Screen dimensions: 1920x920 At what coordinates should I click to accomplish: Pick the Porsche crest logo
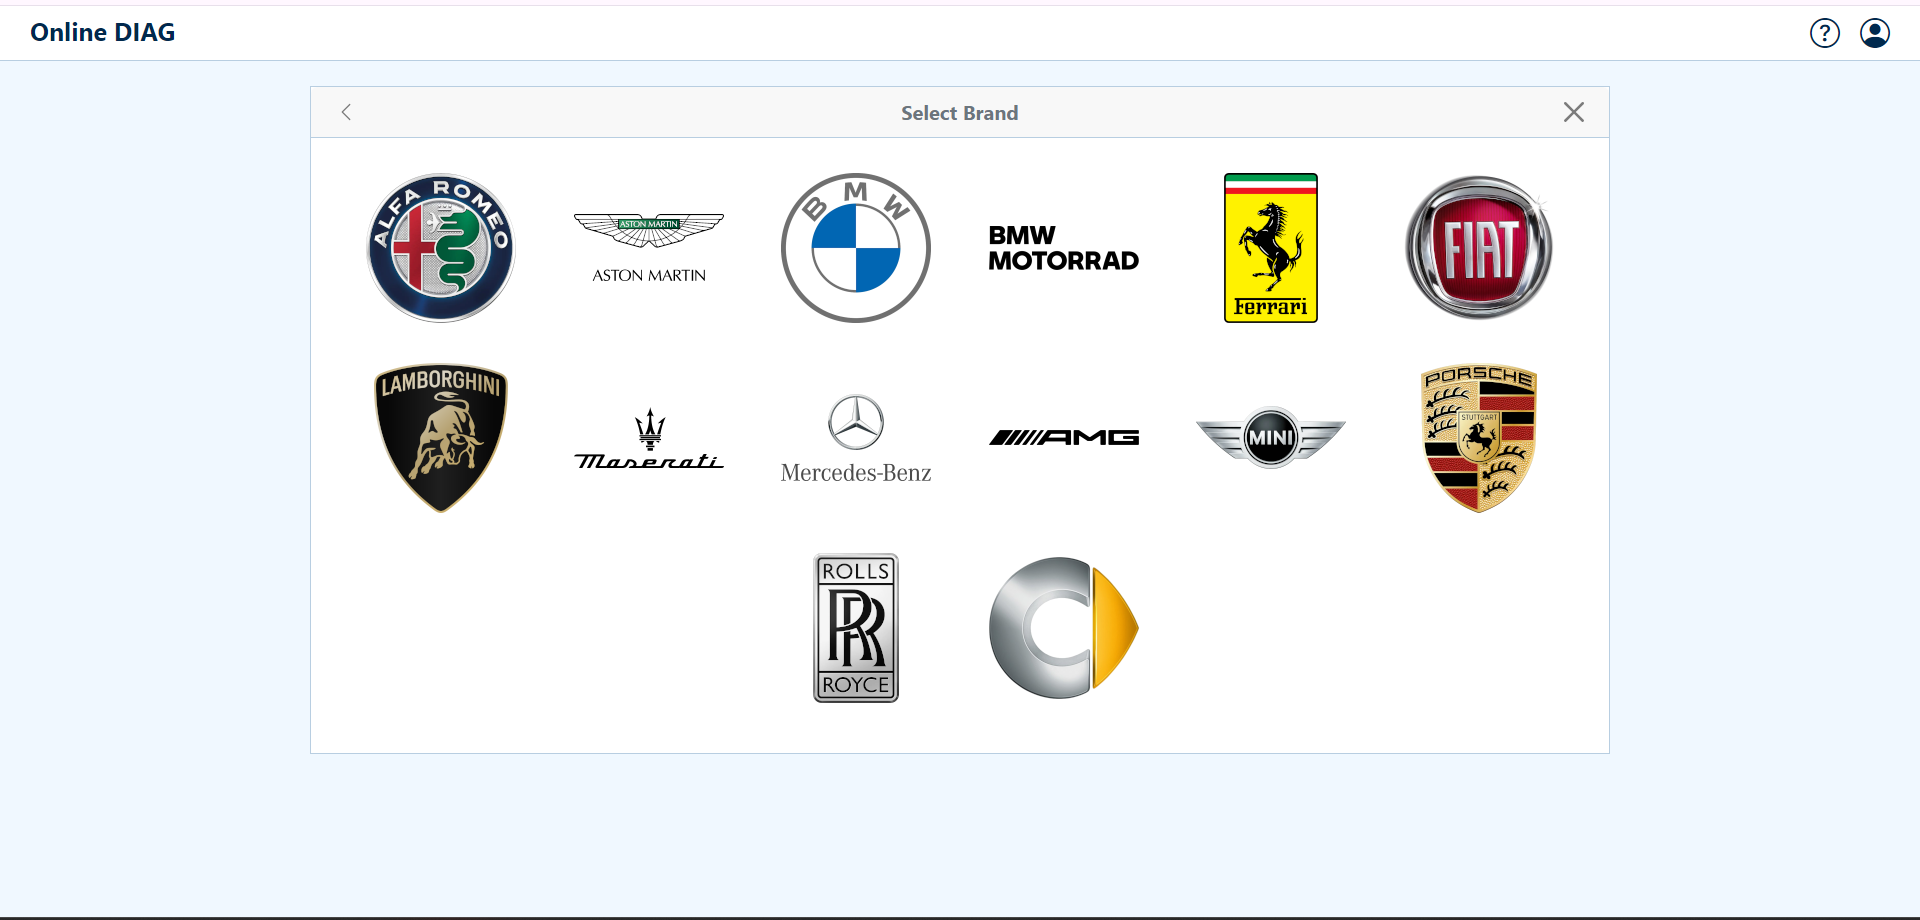pyautogui.click(x=1479, y=438)
